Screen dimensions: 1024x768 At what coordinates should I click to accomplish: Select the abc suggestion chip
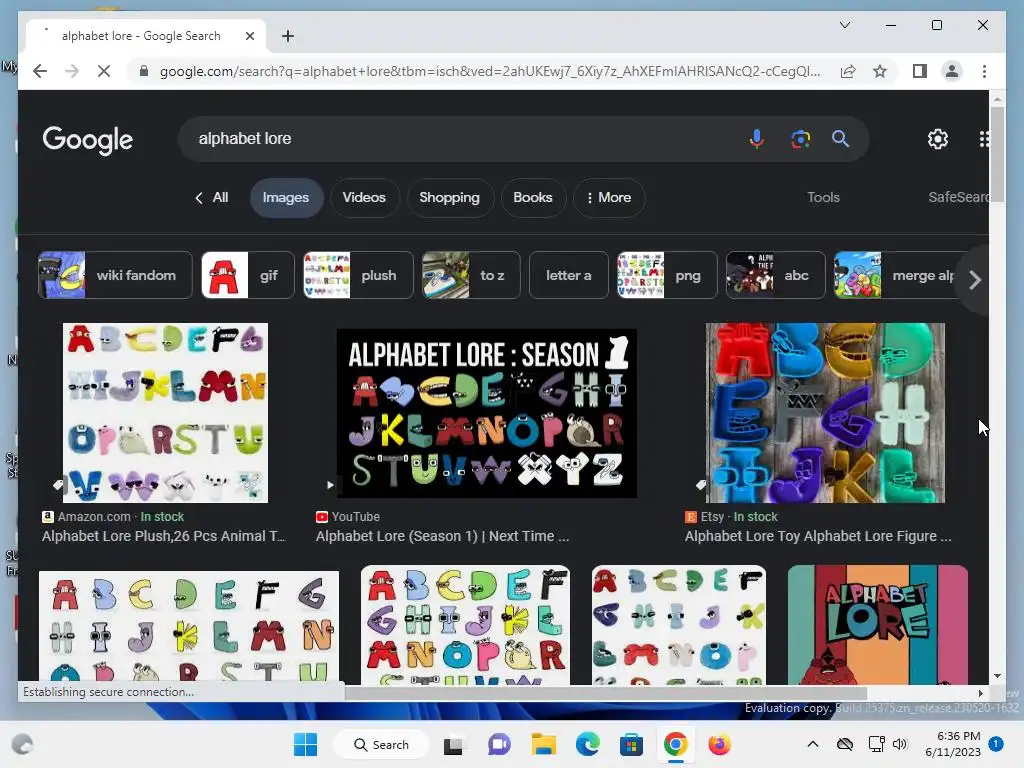point(775,275)
